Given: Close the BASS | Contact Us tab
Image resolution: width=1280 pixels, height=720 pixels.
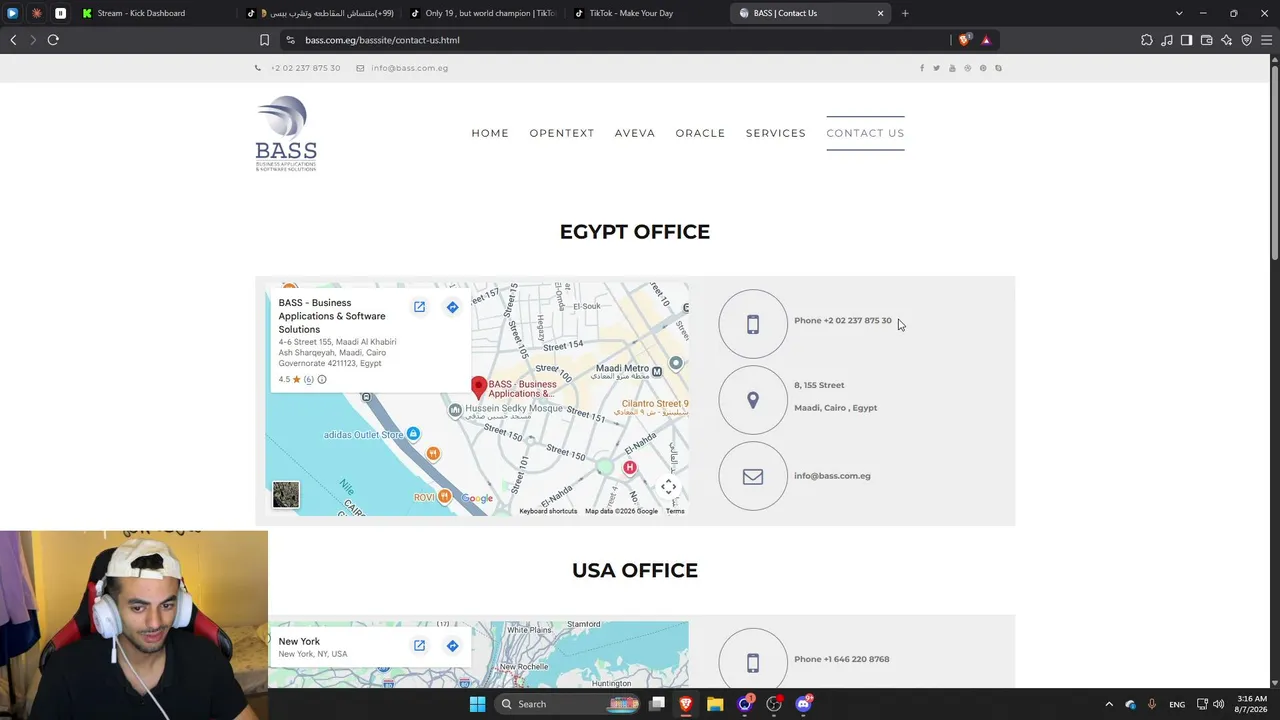Looking at the screenshot, I should point(881,13).
